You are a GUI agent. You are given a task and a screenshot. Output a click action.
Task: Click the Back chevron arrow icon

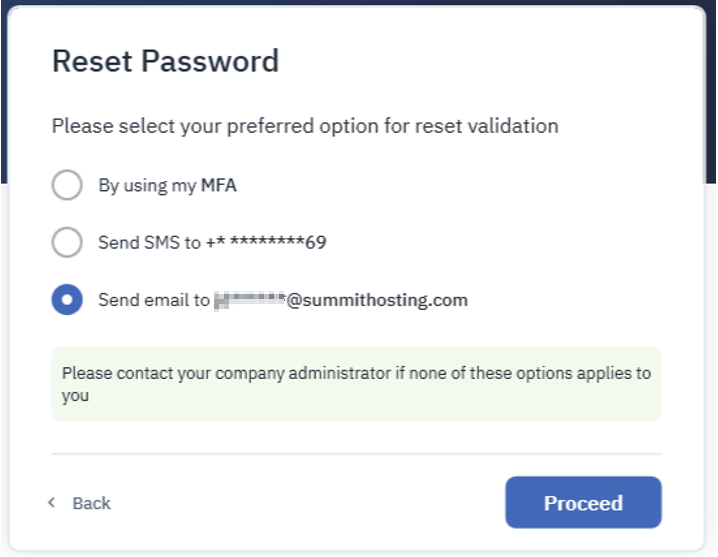pyautogui.click(x=52, y=503)
